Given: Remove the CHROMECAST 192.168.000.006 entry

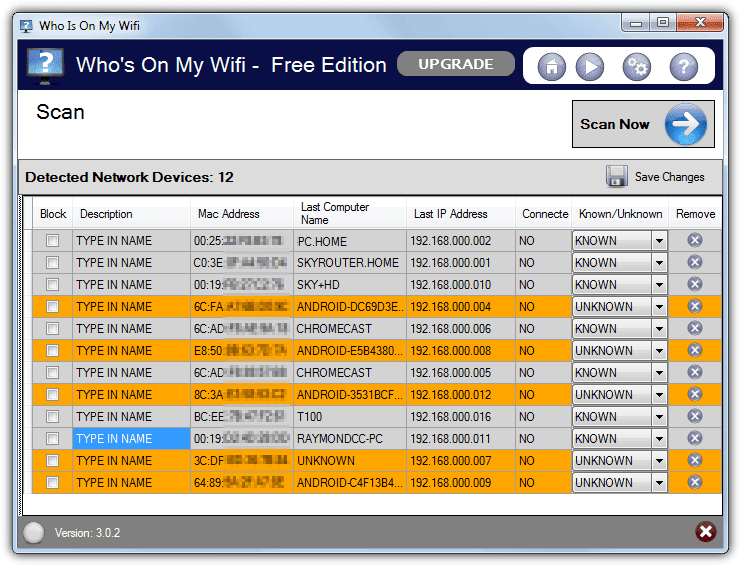Looking at the screenshot, I should tap(695, 328).
